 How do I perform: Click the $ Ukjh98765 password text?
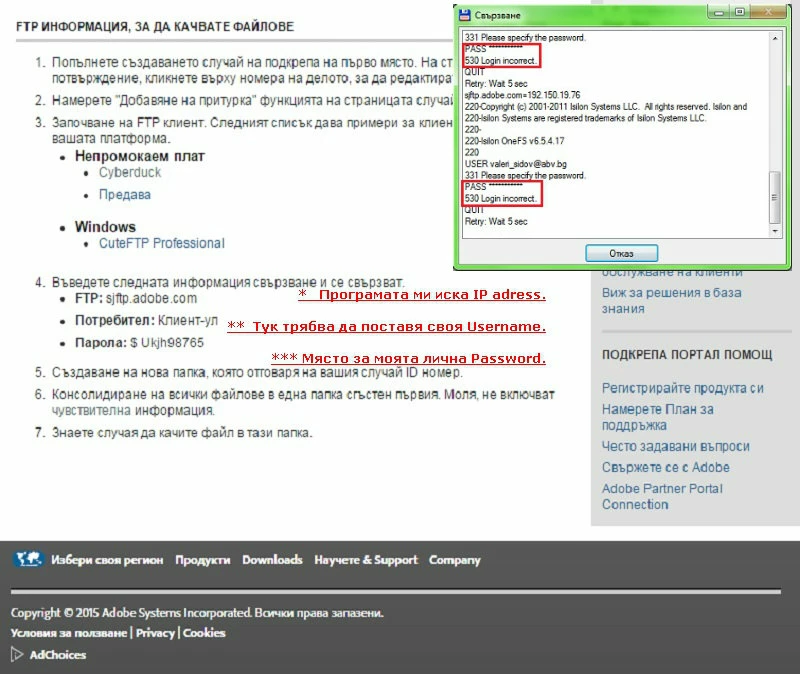(167, 342)
